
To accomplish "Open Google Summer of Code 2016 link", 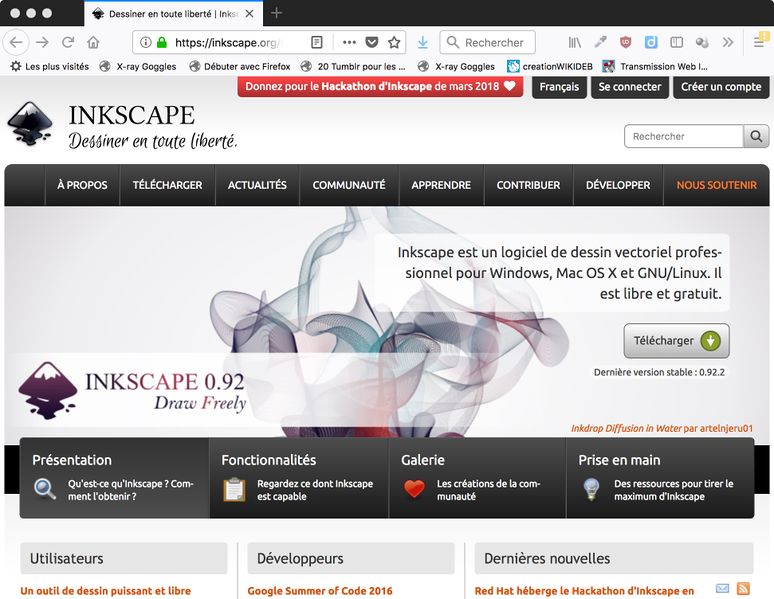I will [x=320, y=591].
